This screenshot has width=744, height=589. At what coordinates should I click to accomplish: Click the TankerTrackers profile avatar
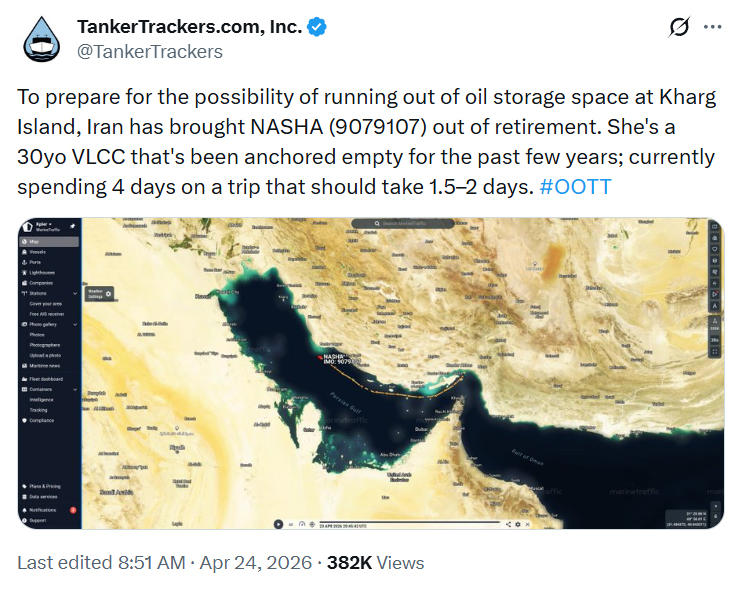[x=43, y=38]
